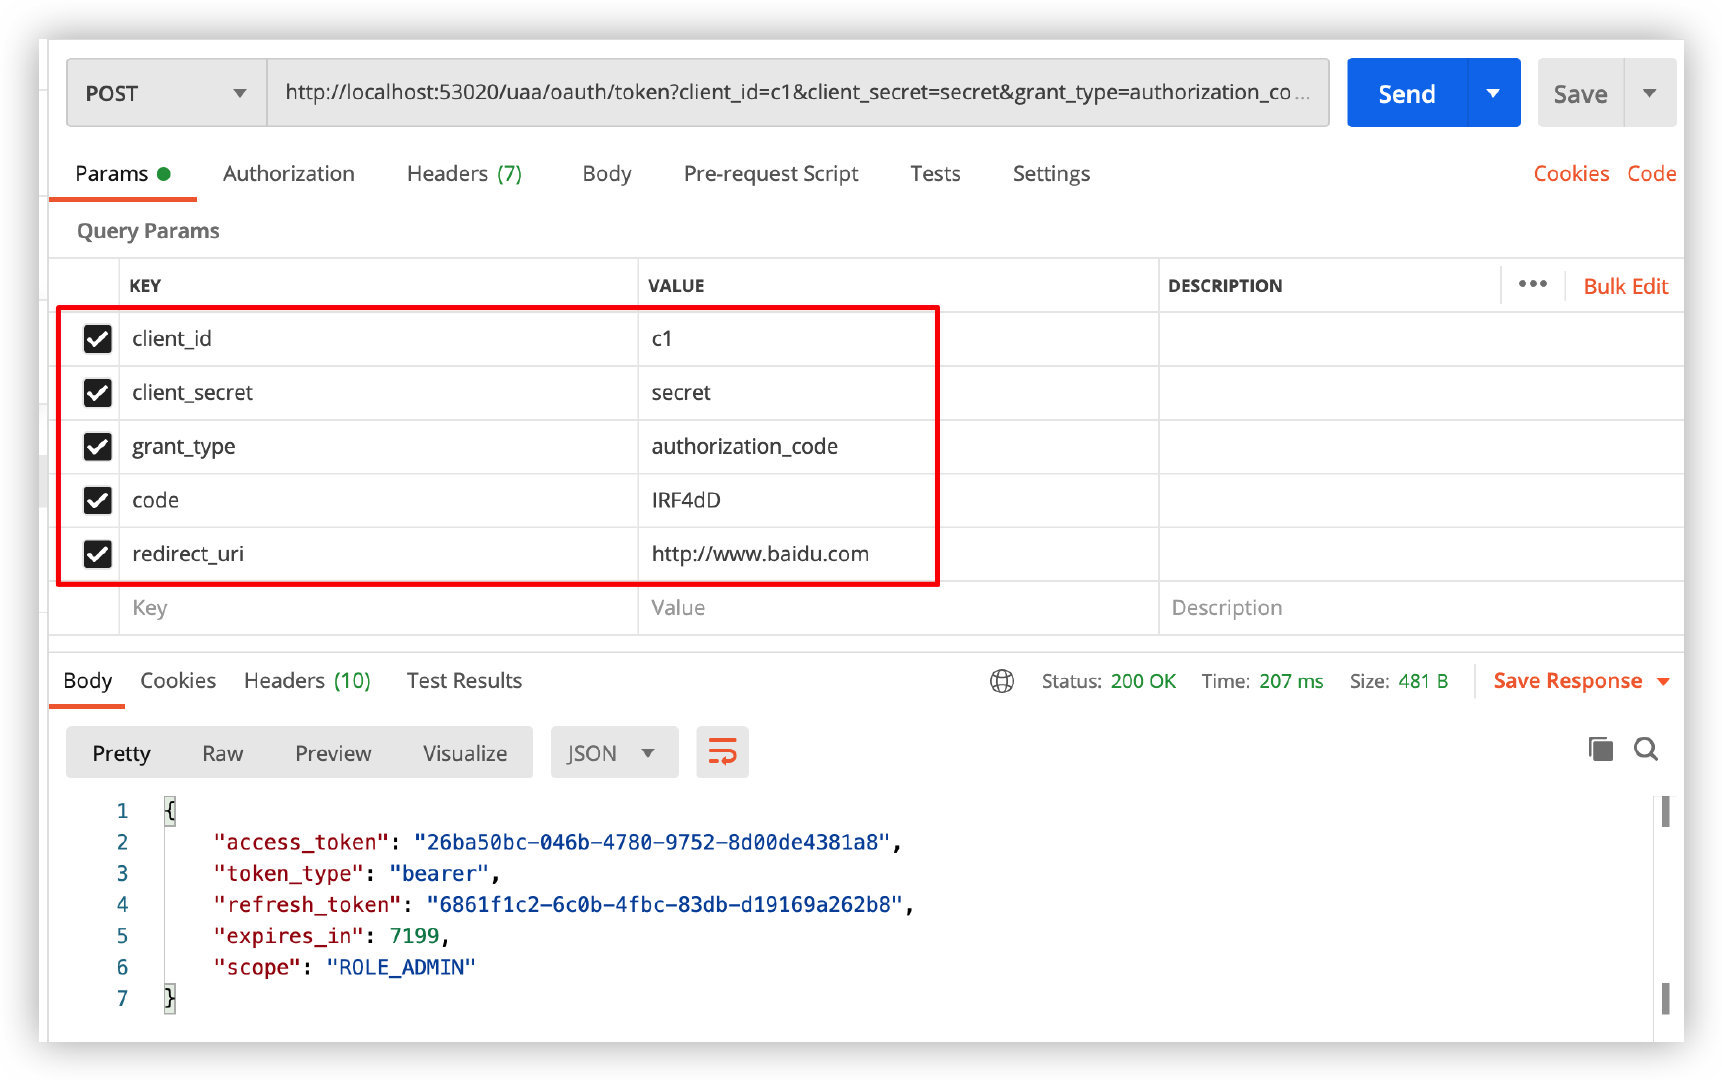Open the Cookies link at top right
The image size is (1722, 1080).
pos(1571,174)
